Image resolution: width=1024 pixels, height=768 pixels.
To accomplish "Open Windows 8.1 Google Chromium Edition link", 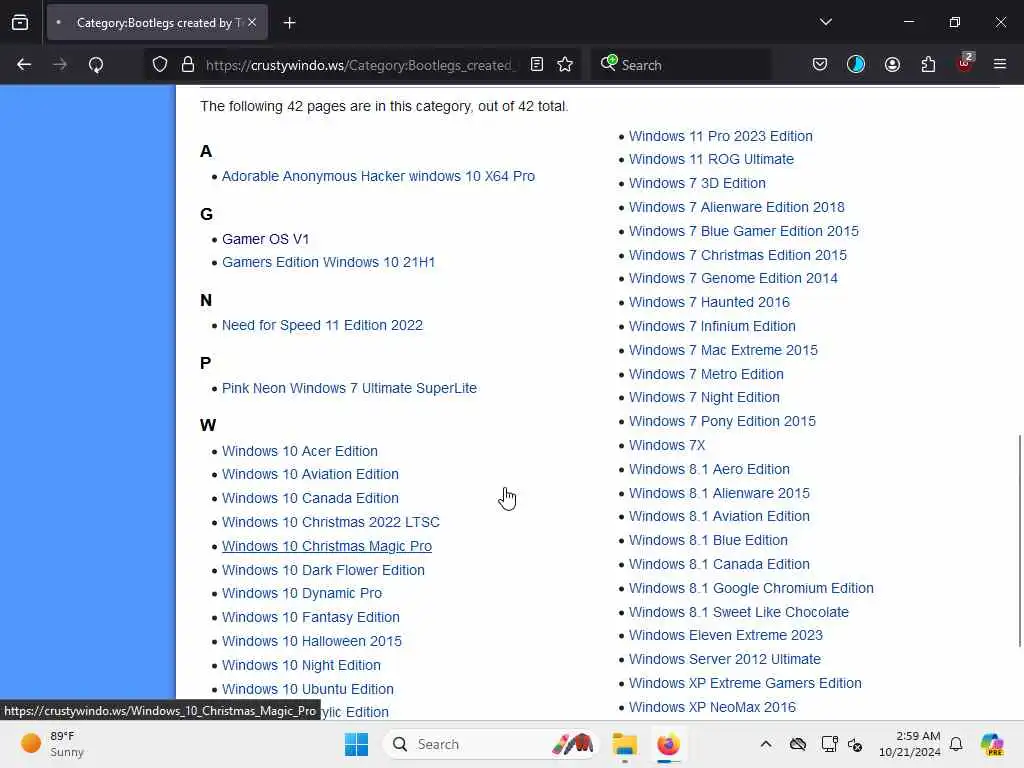I will click(x=751, y=588).
